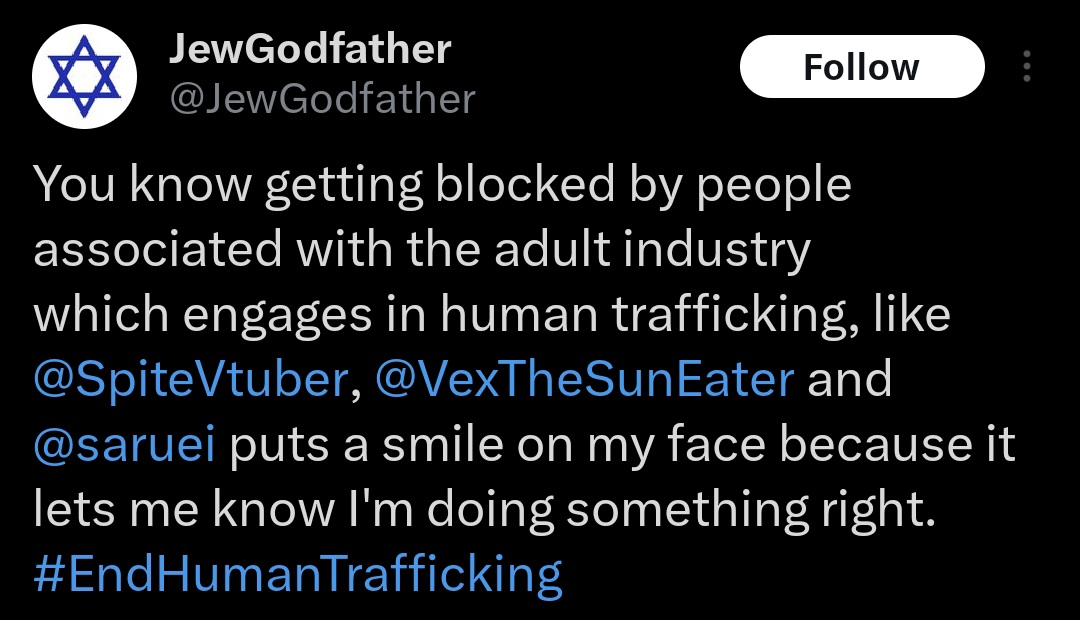The height and width of the screenshot is (620, 1080).
Task: Select the #EndHumanTrafficking hashtag
Action: pyautogui.click(x=298, y=575)
